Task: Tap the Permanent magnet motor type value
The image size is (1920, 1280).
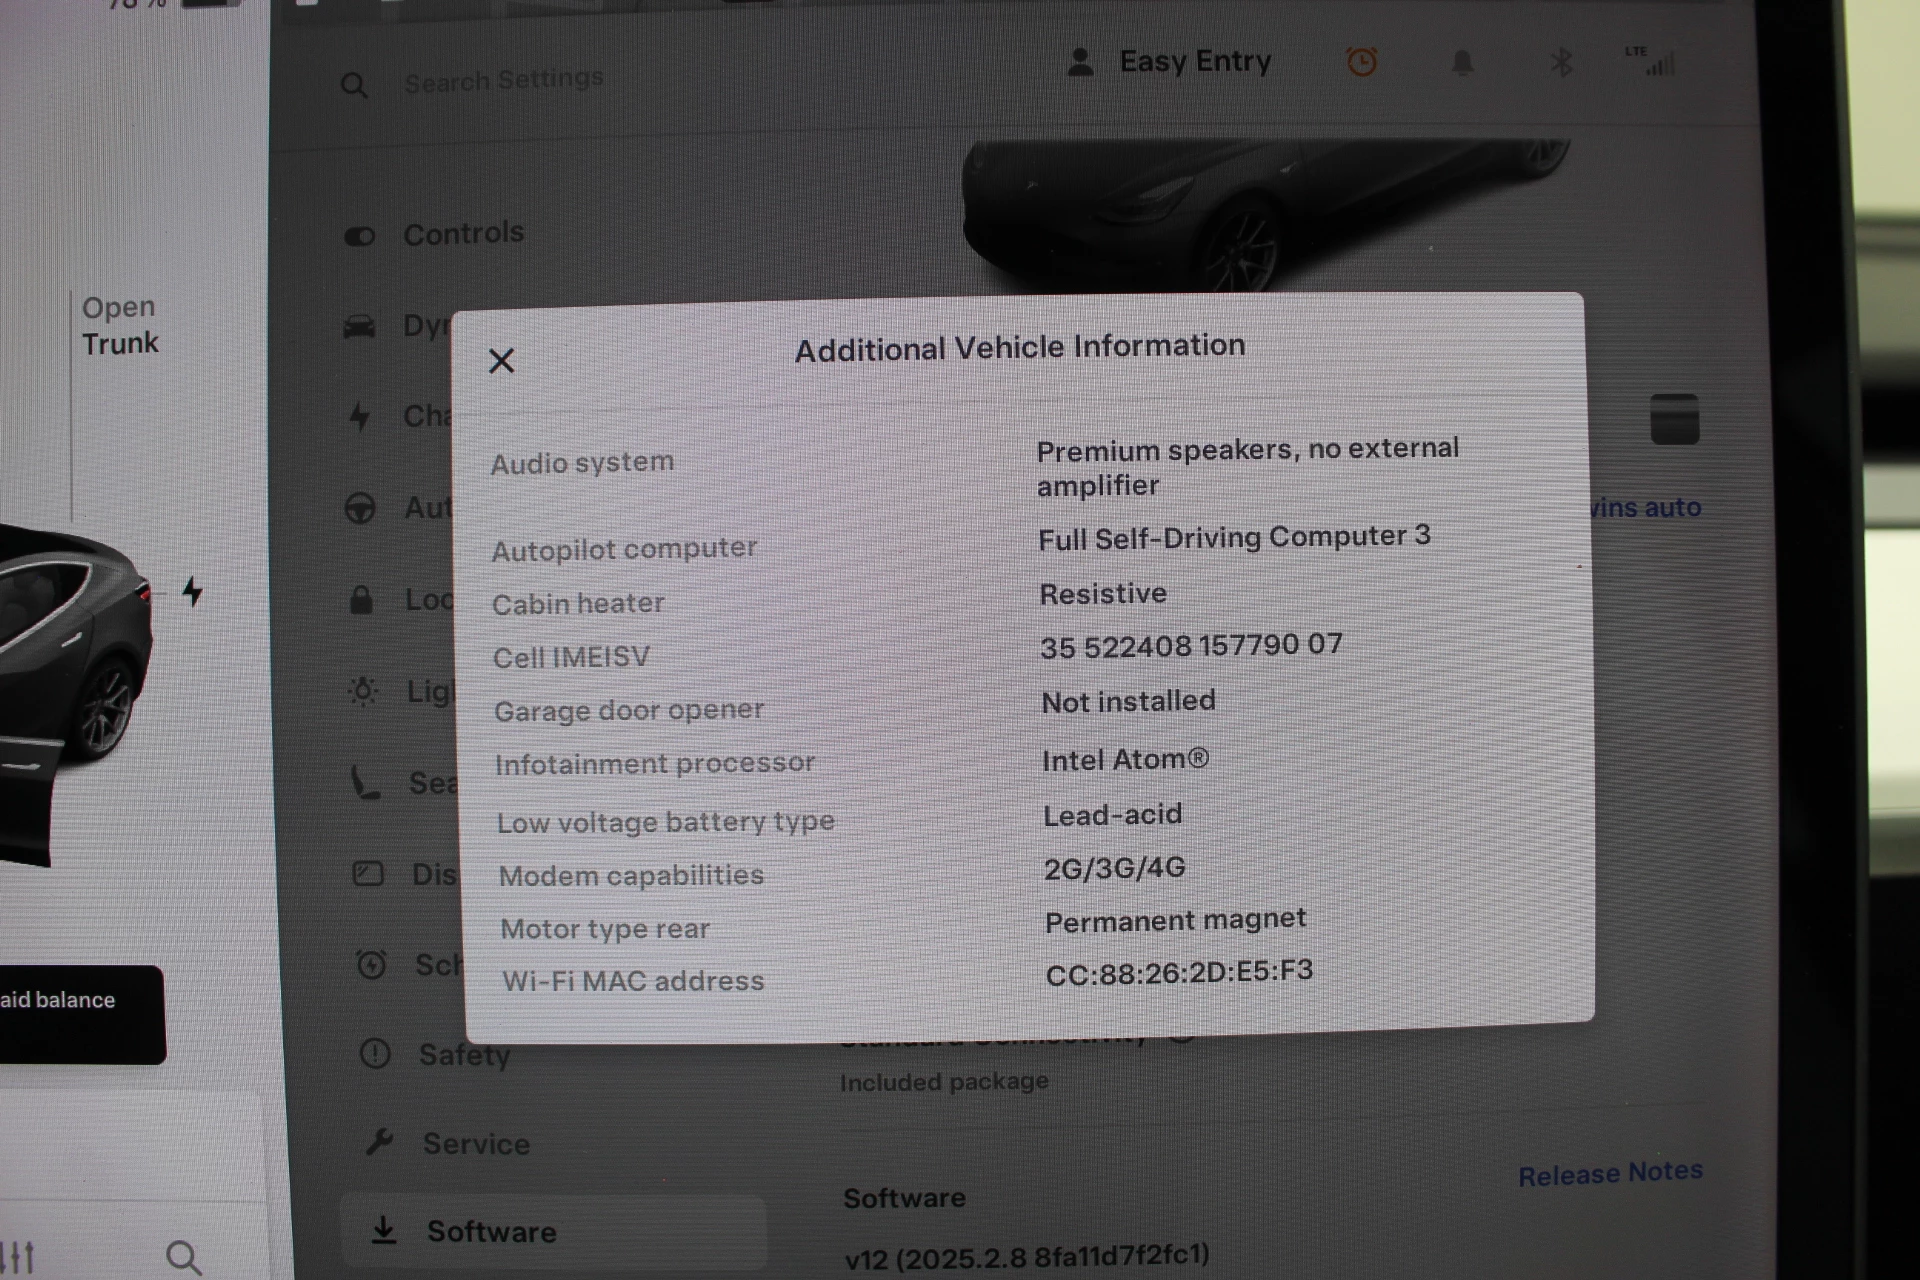Action: click(1175, 920)
